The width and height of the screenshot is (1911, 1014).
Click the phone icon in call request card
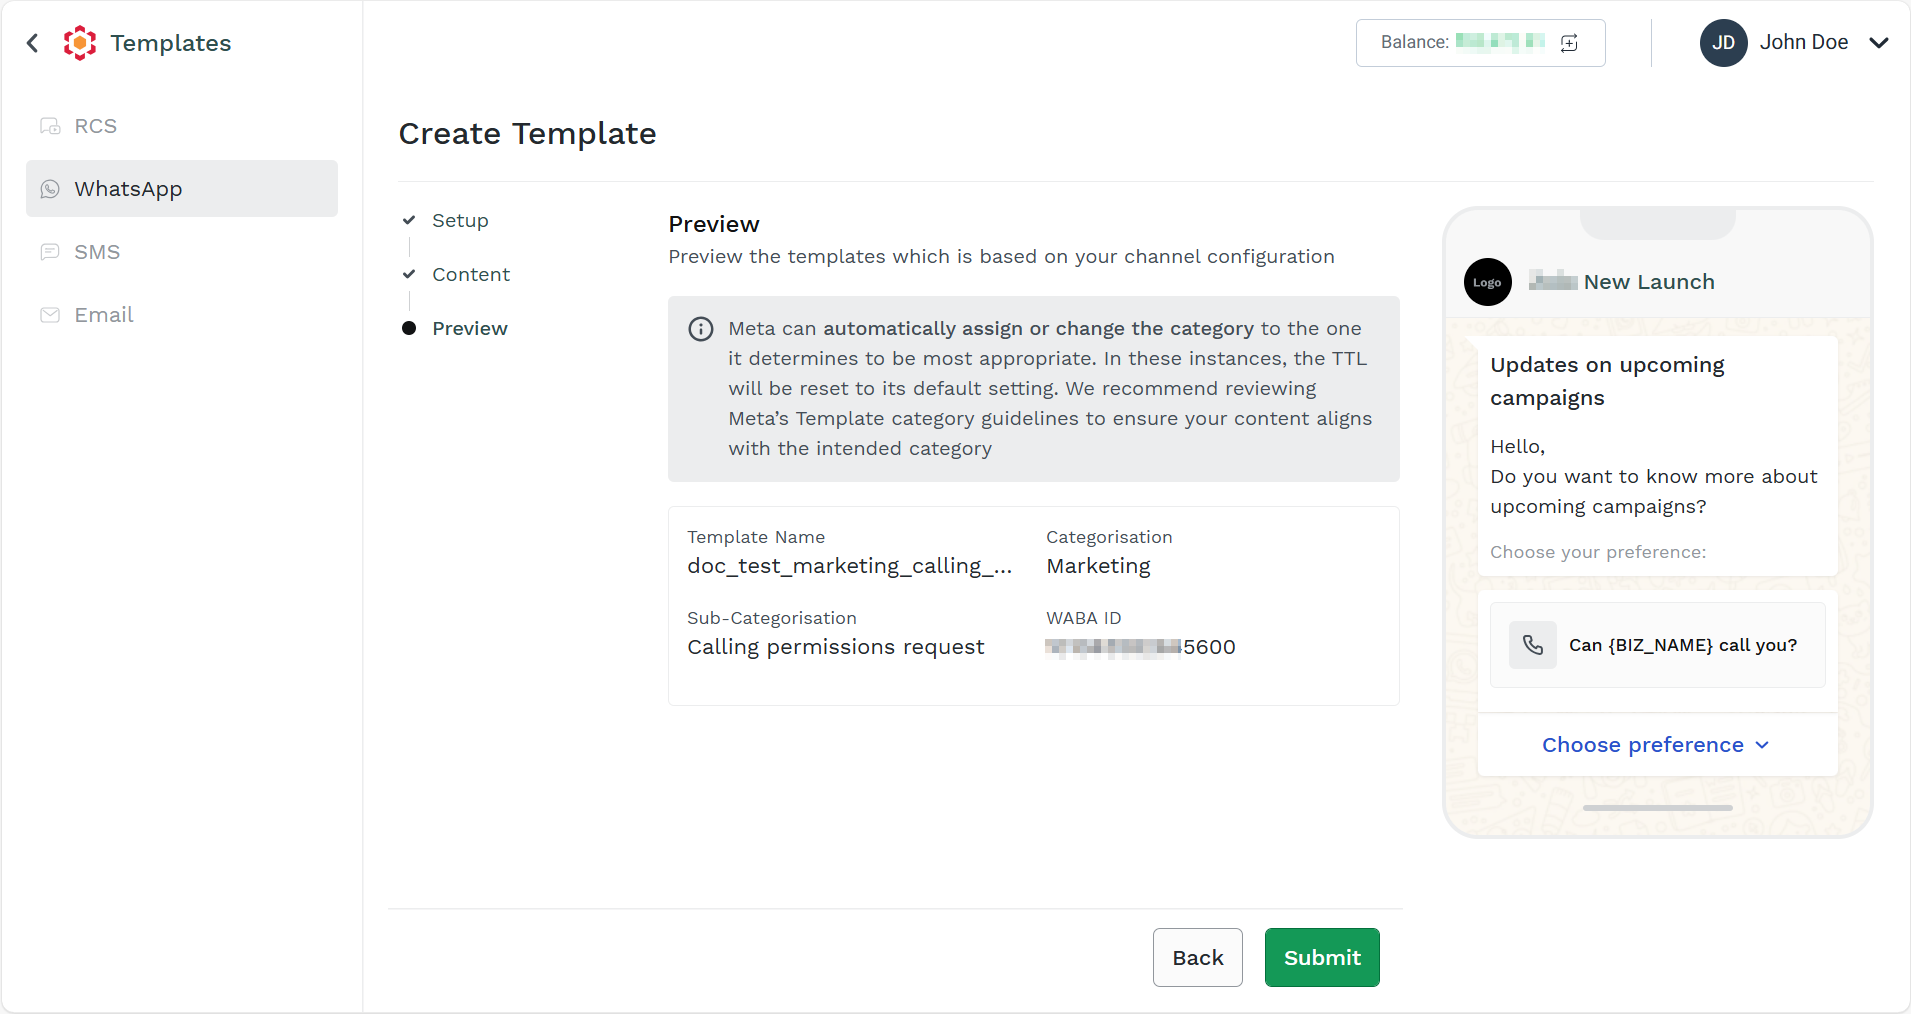point(1533,645)
